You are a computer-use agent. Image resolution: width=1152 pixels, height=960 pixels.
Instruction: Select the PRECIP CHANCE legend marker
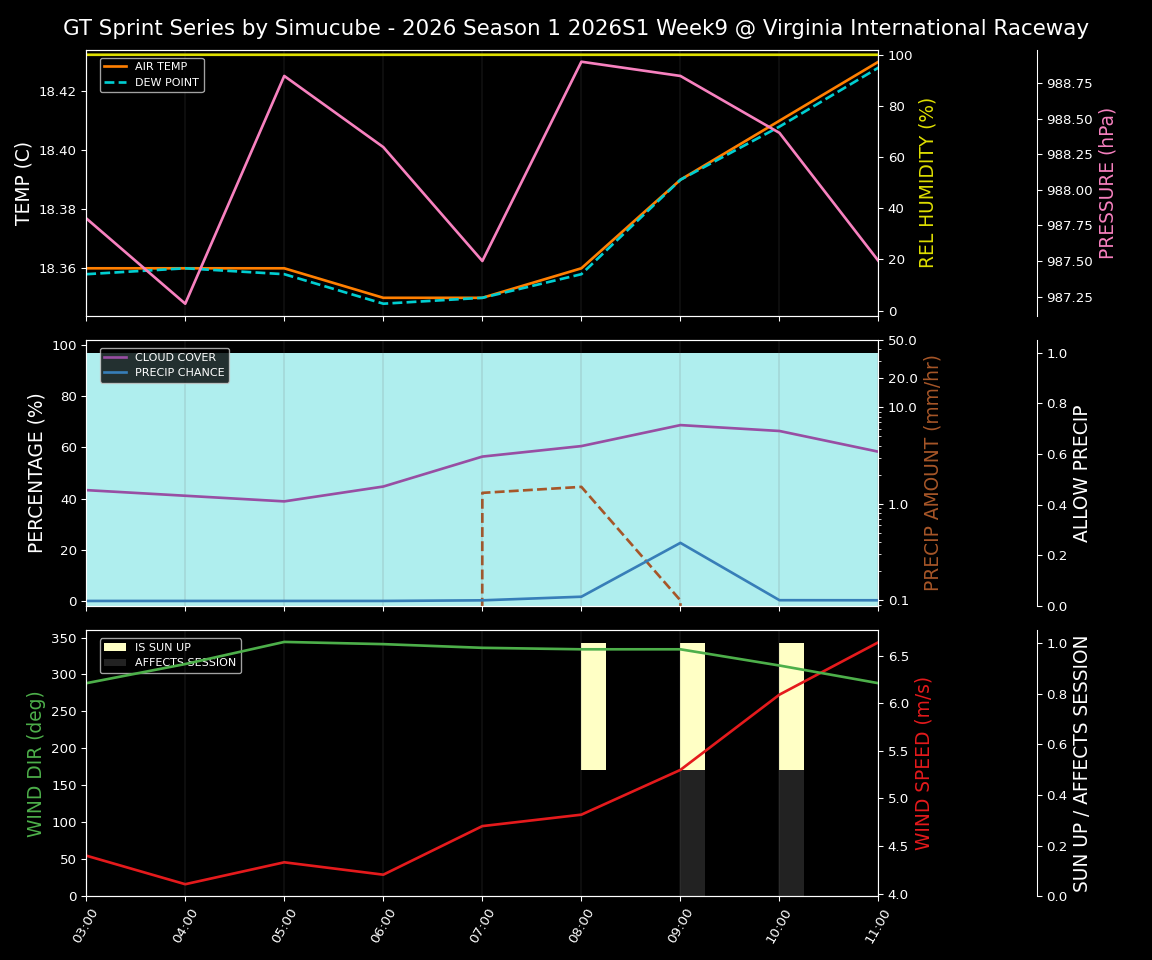[x=113, y=372]
